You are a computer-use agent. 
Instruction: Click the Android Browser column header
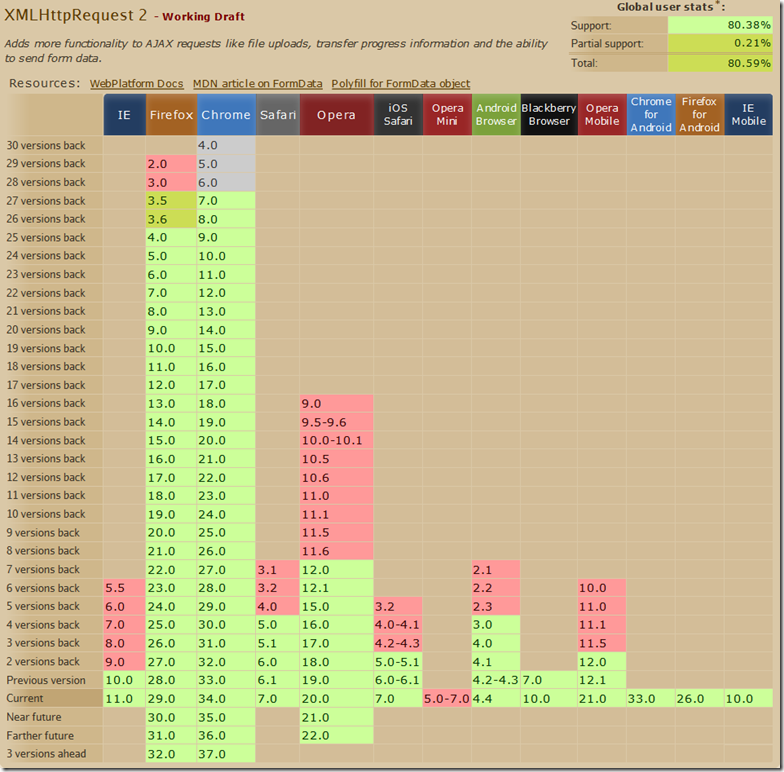(x=496, y=114)
